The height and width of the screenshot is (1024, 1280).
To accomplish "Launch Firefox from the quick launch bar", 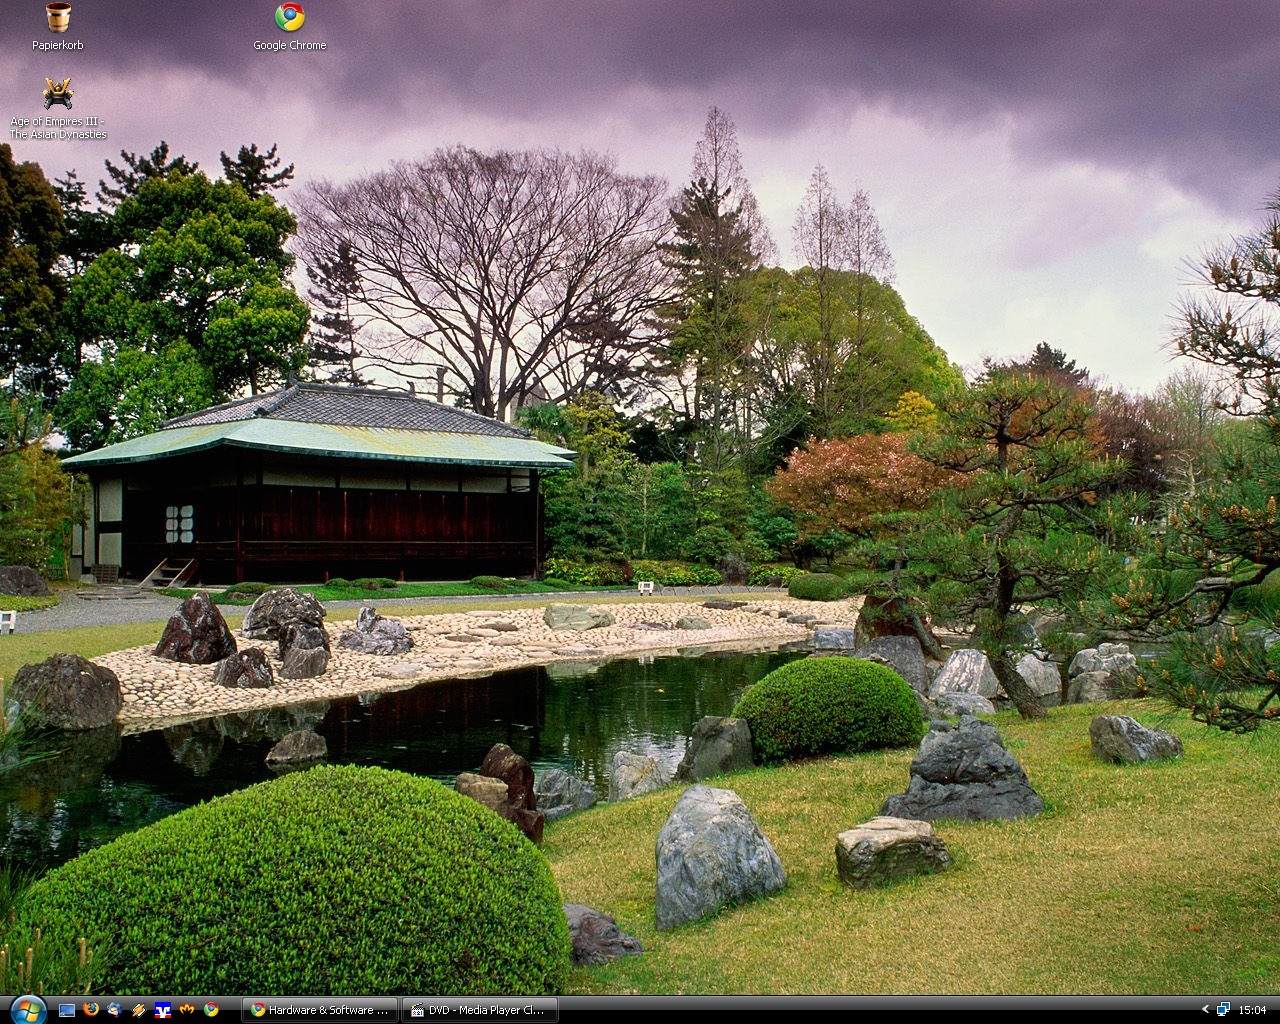I will pos(91,1010).
